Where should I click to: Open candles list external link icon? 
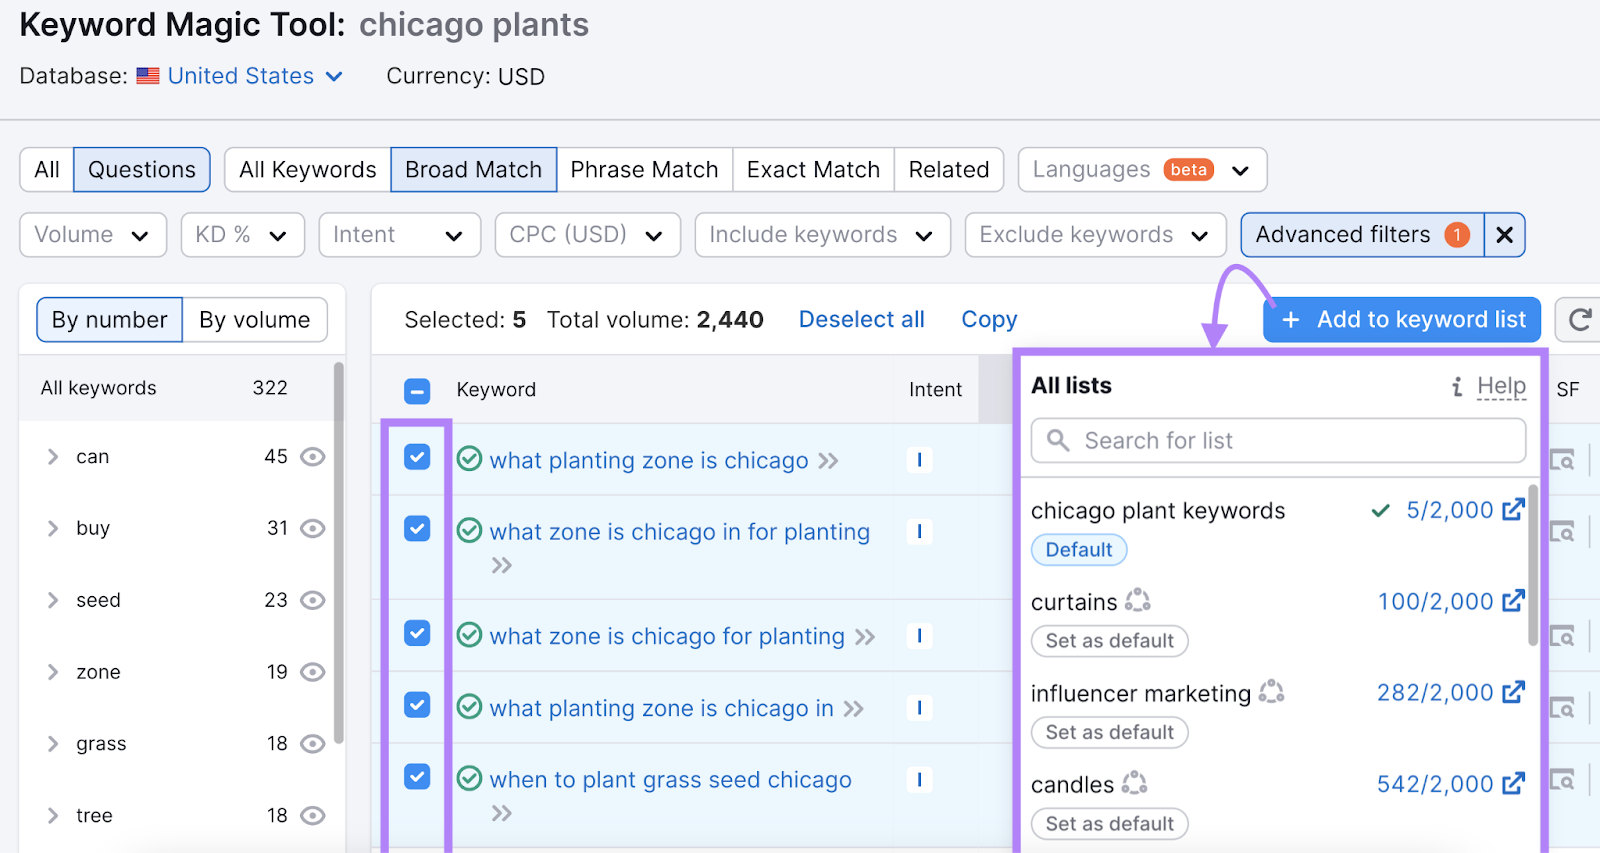[x=1513, y=783]
